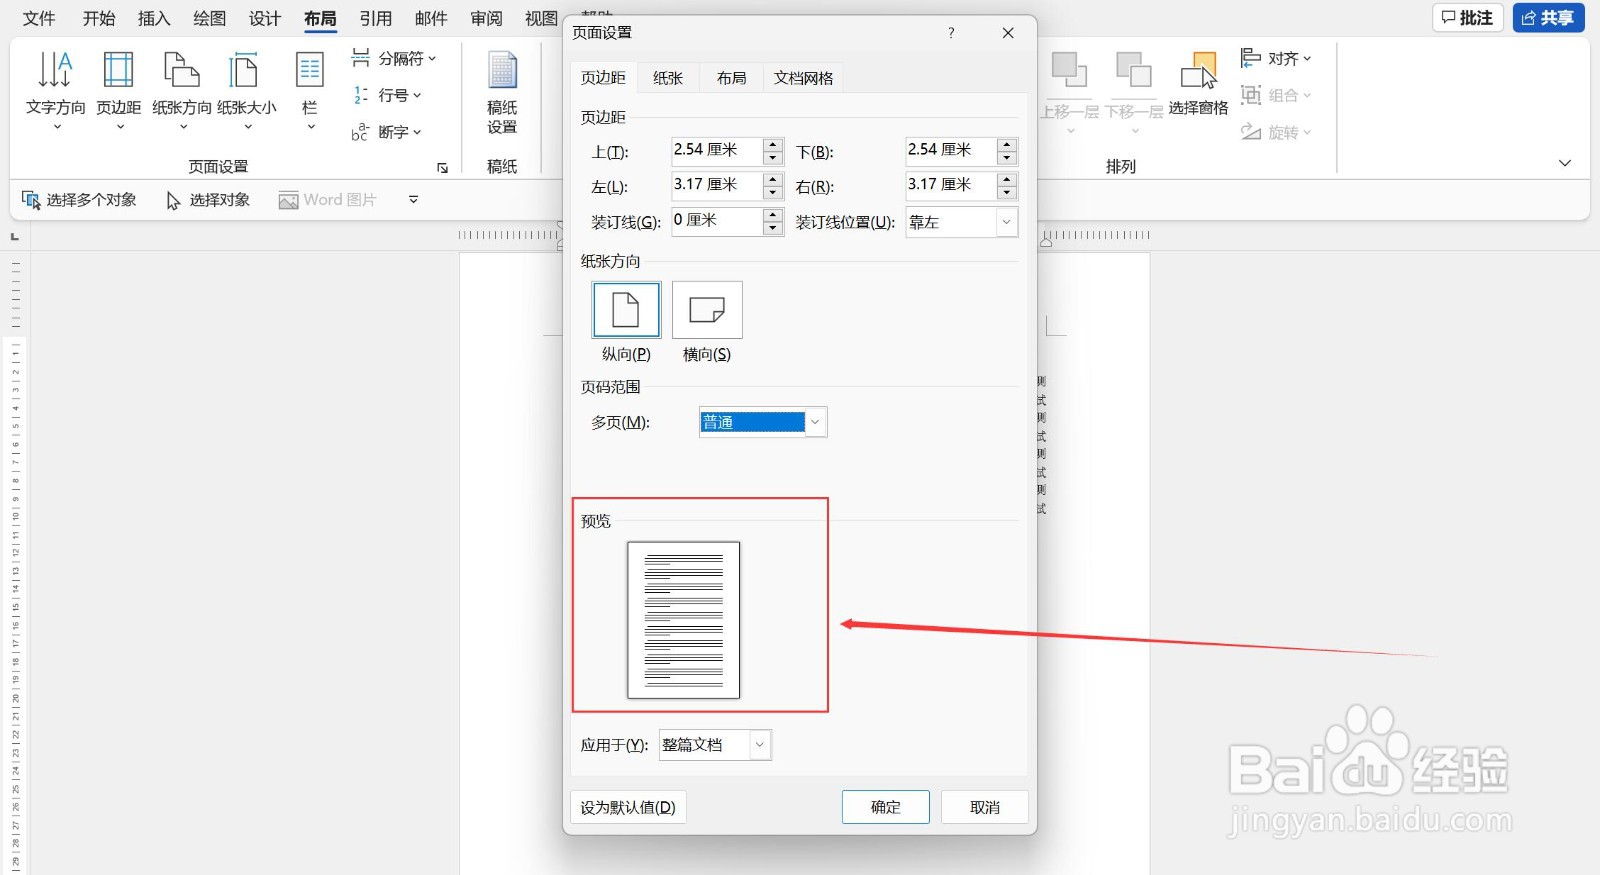Increase left margin with up spinner
This screenshot has height=875, width=1600.
point(773,180)
